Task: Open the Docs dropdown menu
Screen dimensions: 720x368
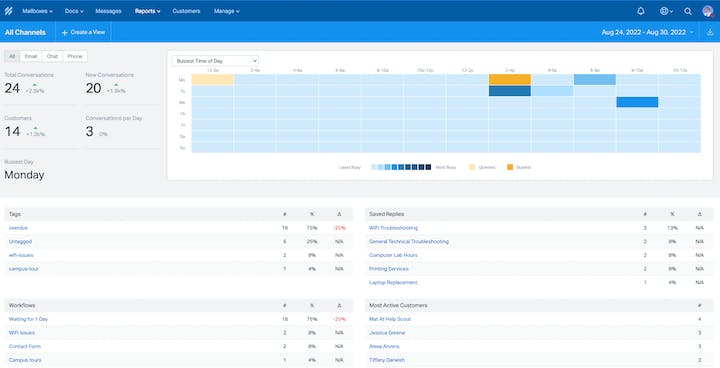Action: (74, 11)
